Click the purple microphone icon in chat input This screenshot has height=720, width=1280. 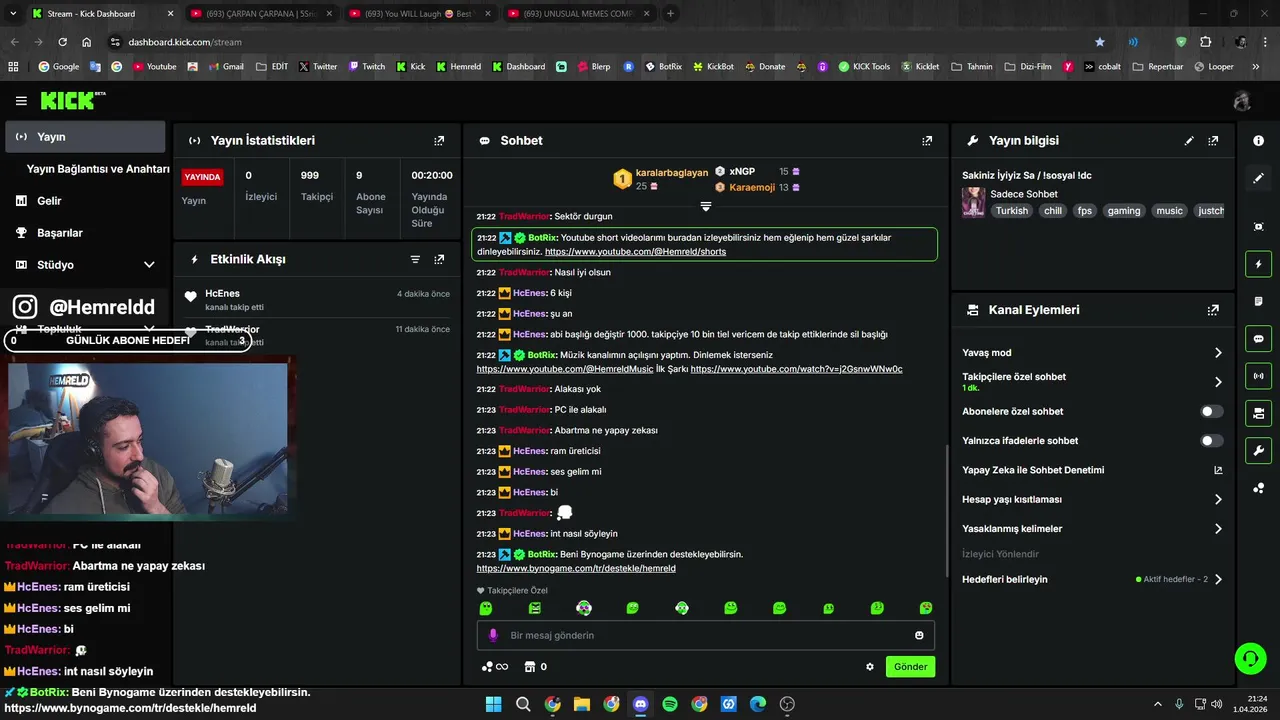click(x=493, y=635)
